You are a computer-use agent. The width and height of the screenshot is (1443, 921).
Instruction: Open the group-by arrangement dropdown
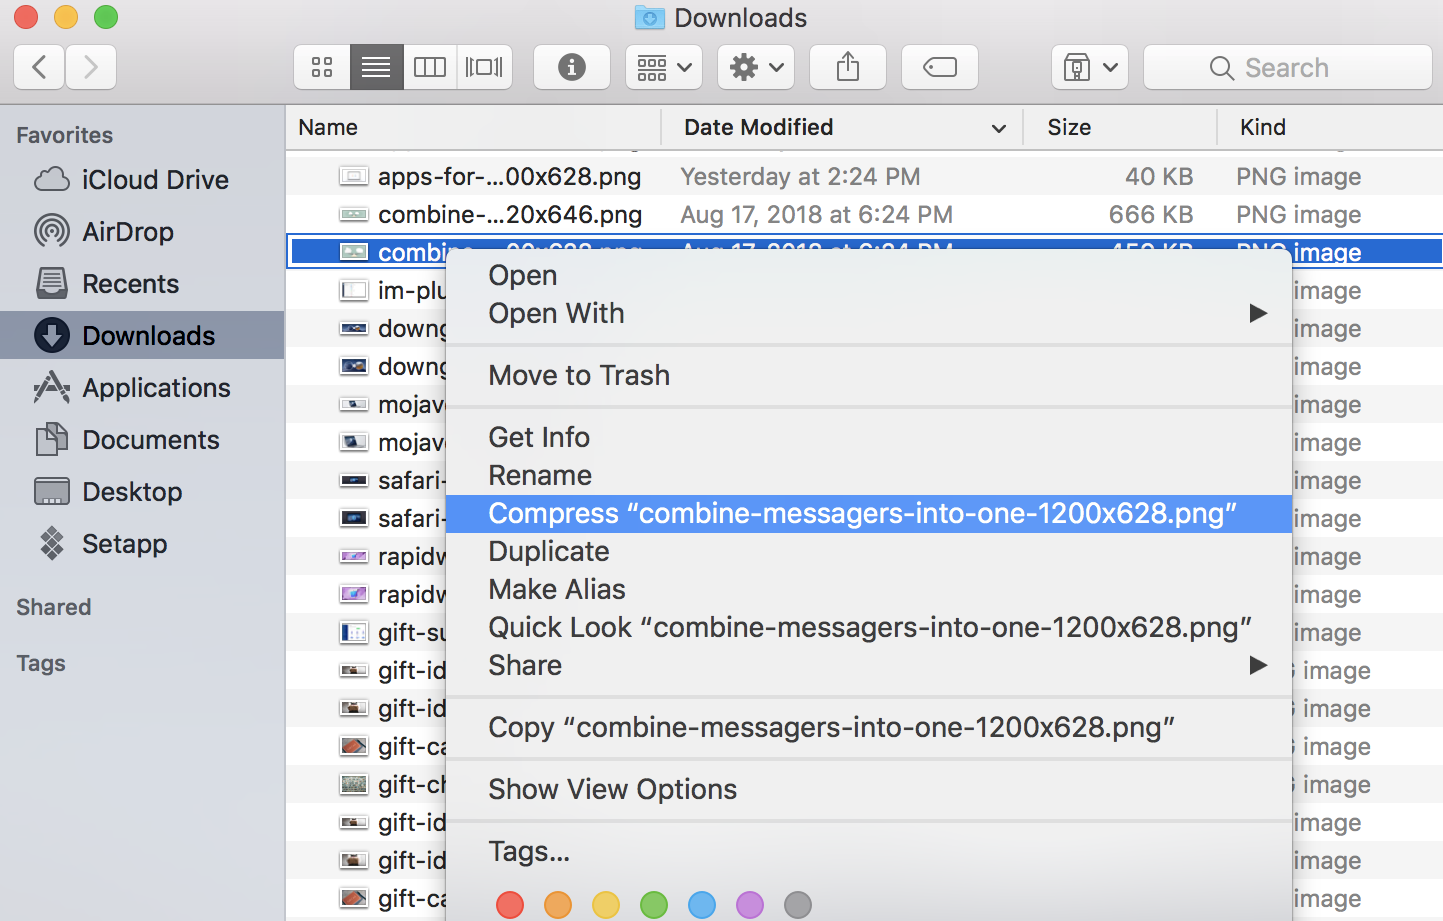pyautogui.click(x=664, y=67)
